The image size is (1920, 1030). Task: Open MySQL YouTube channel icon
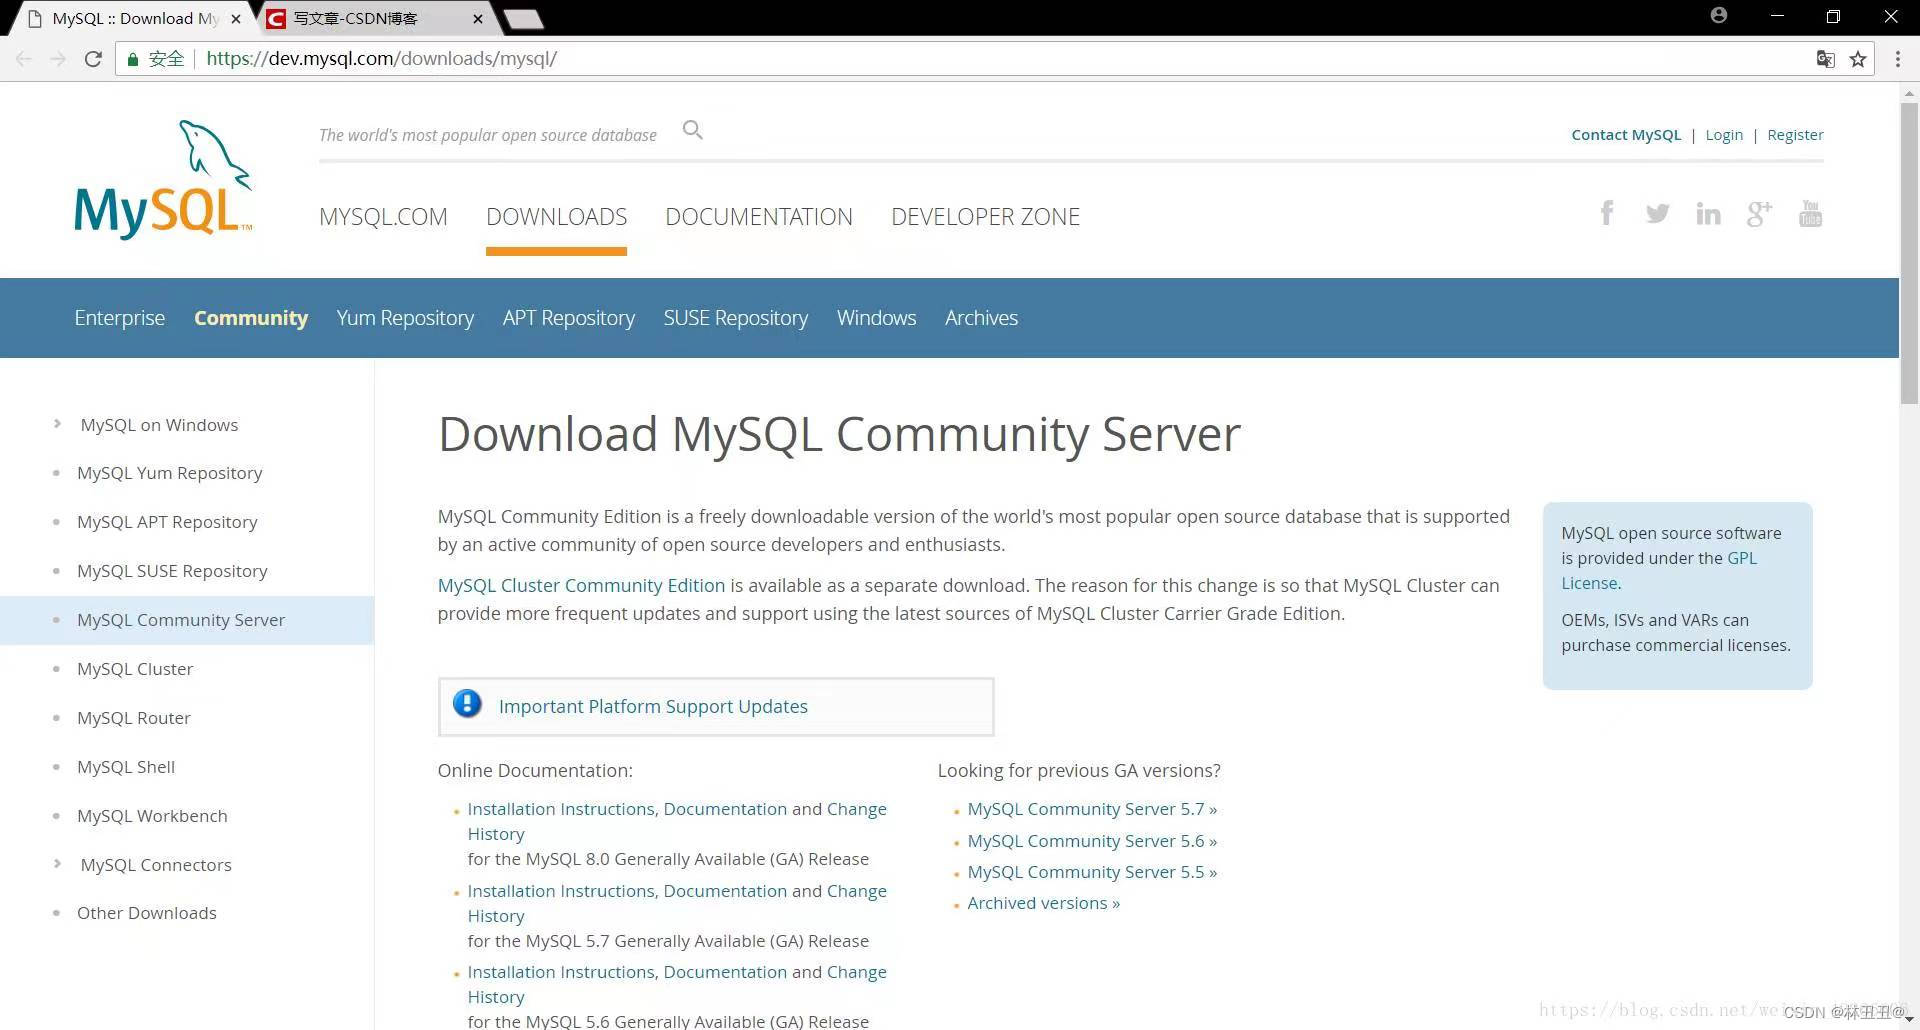(x=1810, y=213)
